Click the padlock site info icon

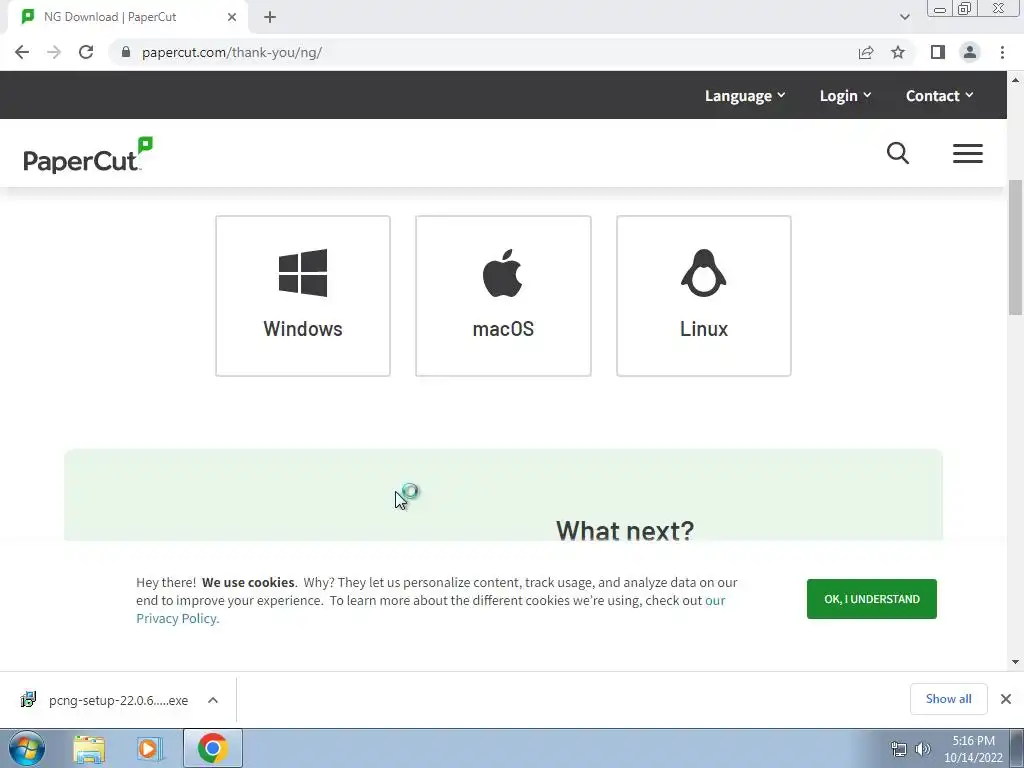pos(126,52)
